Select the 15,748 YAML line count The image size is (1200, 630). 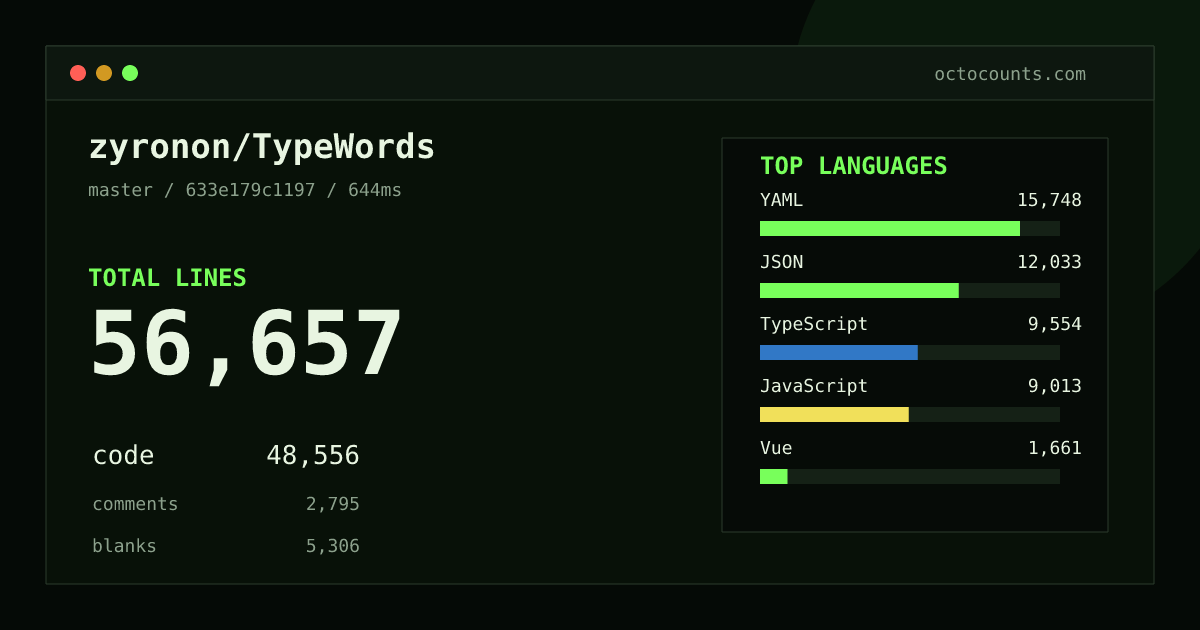pos(1049,200)
